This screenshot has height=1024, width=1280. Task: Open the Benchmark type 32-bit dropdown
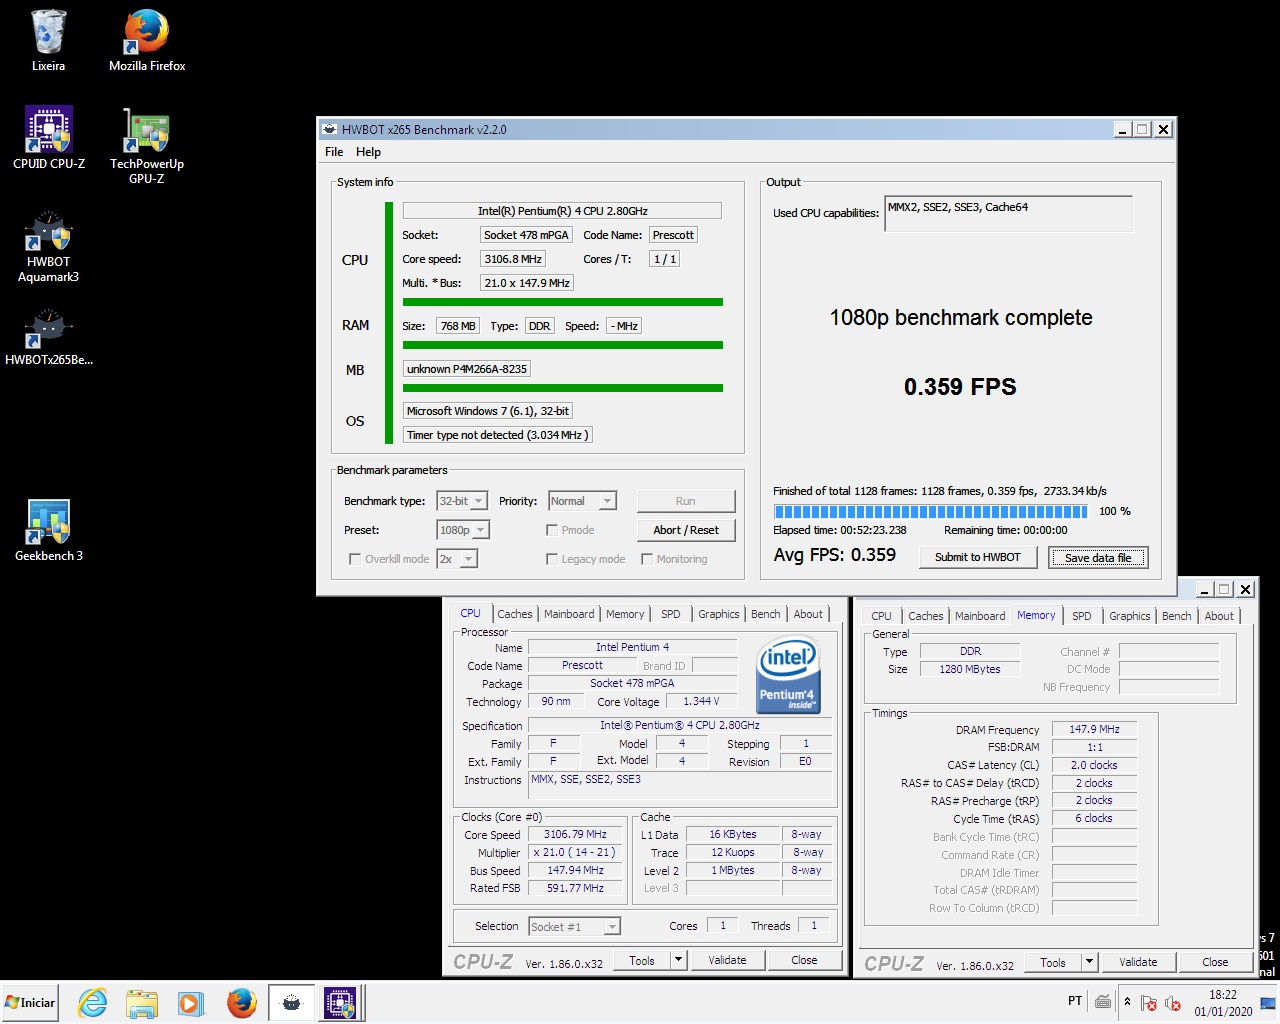462,501
